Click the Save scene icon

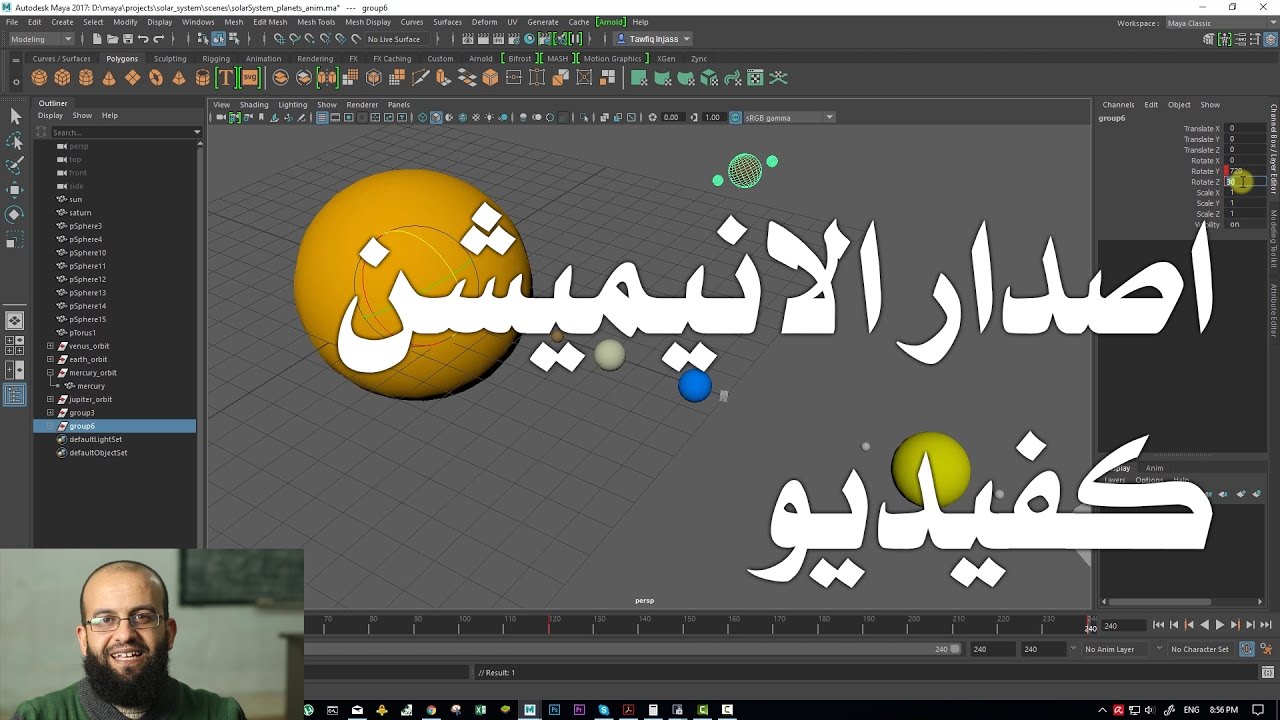127,39
